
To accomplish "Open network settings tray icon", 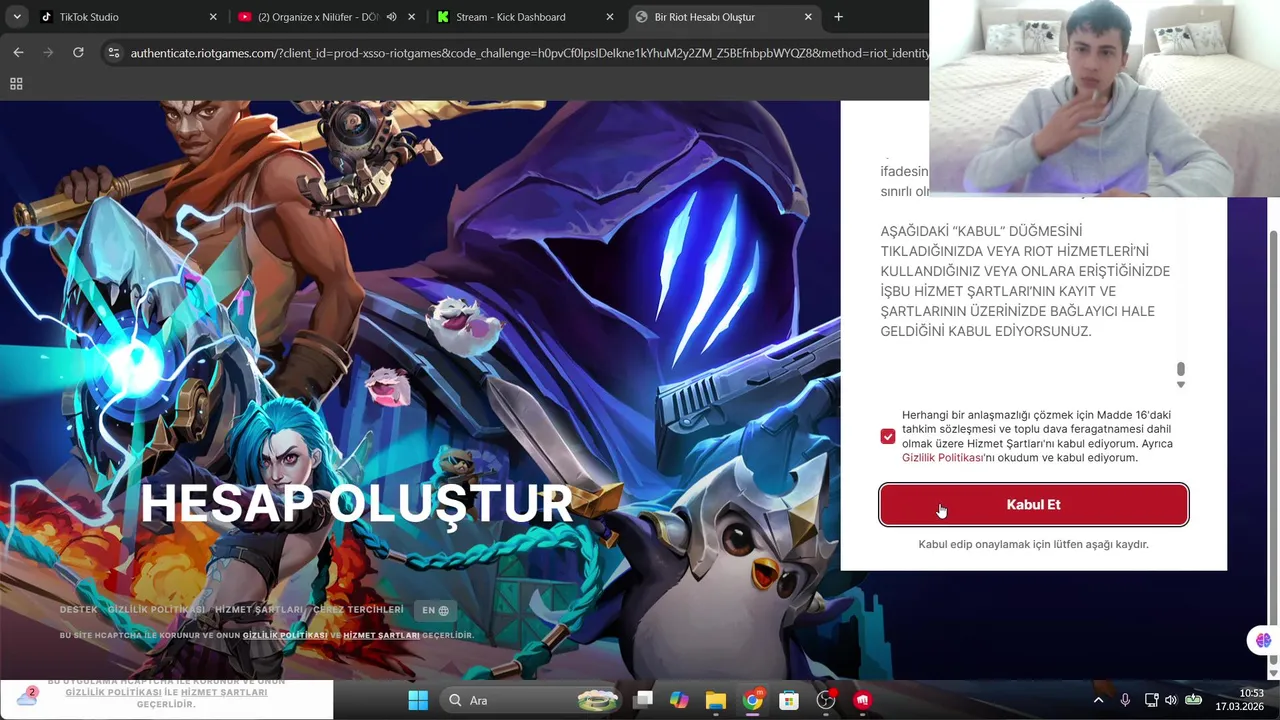I will (x=1151, y=700).
